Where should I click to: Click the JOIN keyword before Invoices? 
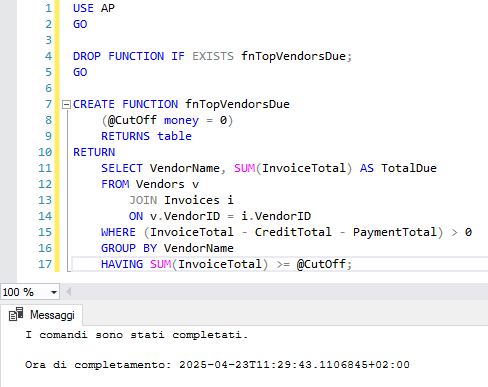click(143, 200)
